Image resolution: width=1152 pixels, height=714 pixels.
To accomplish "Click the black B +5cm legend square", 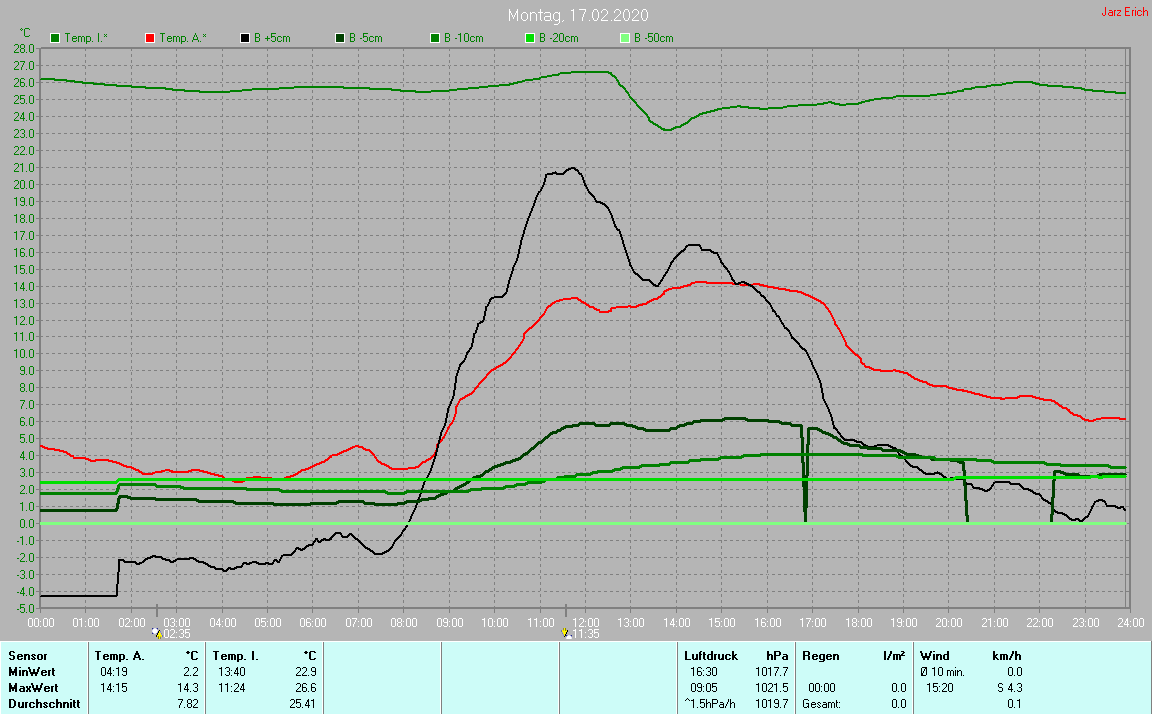I will coord(244,38).
